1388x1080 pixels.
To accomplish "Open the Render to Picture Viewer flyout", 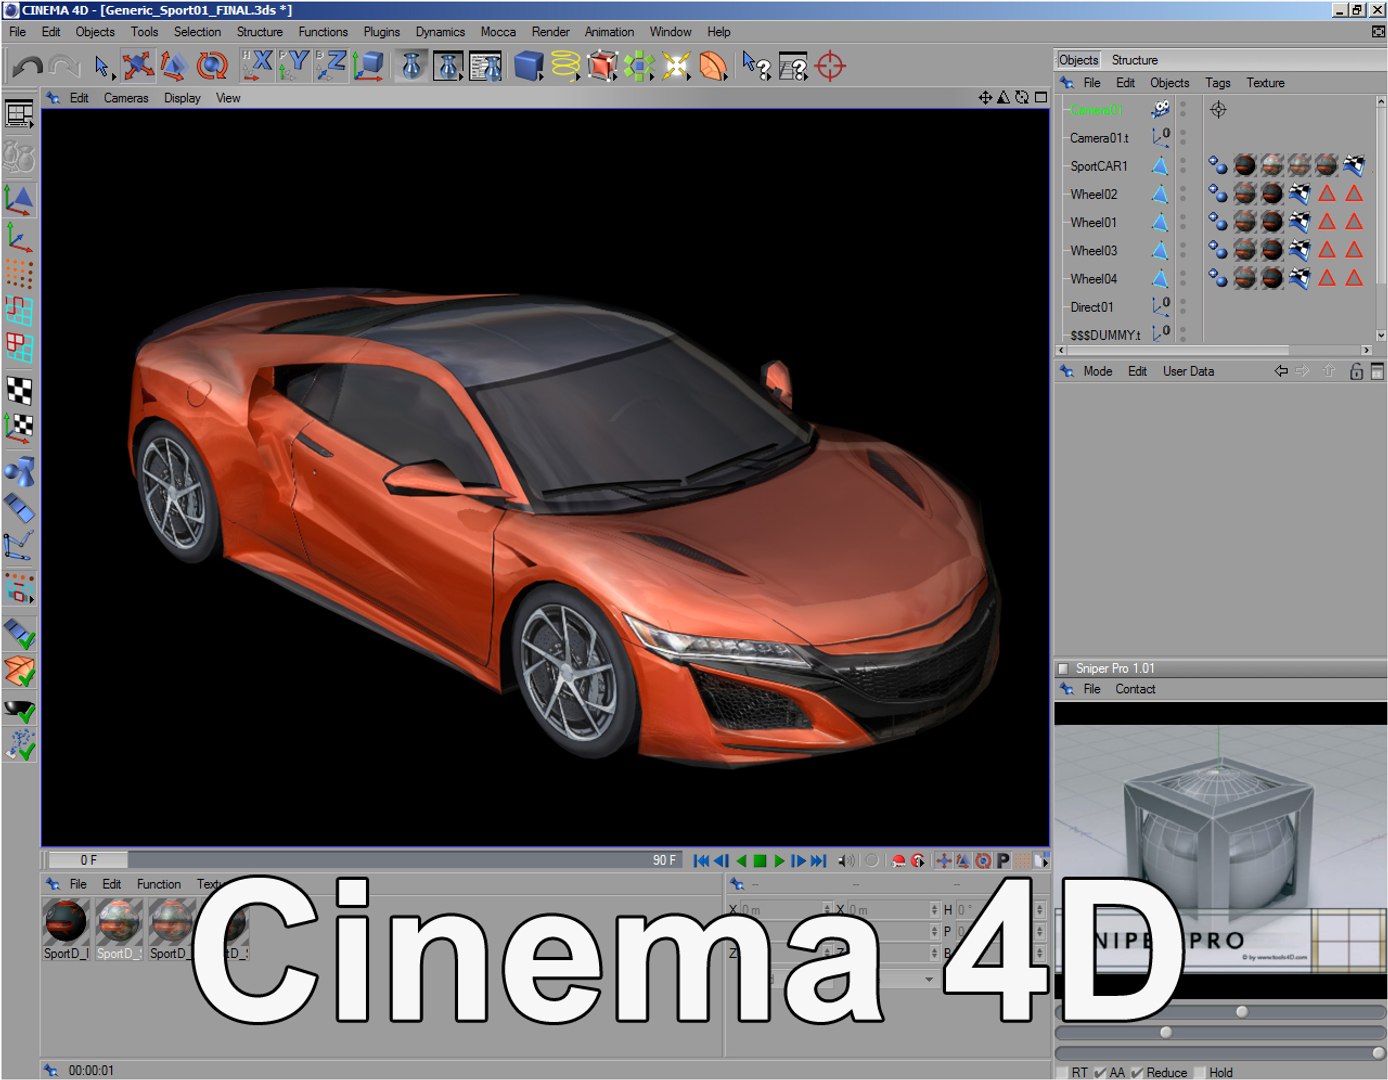I will (x=448, y=66).
